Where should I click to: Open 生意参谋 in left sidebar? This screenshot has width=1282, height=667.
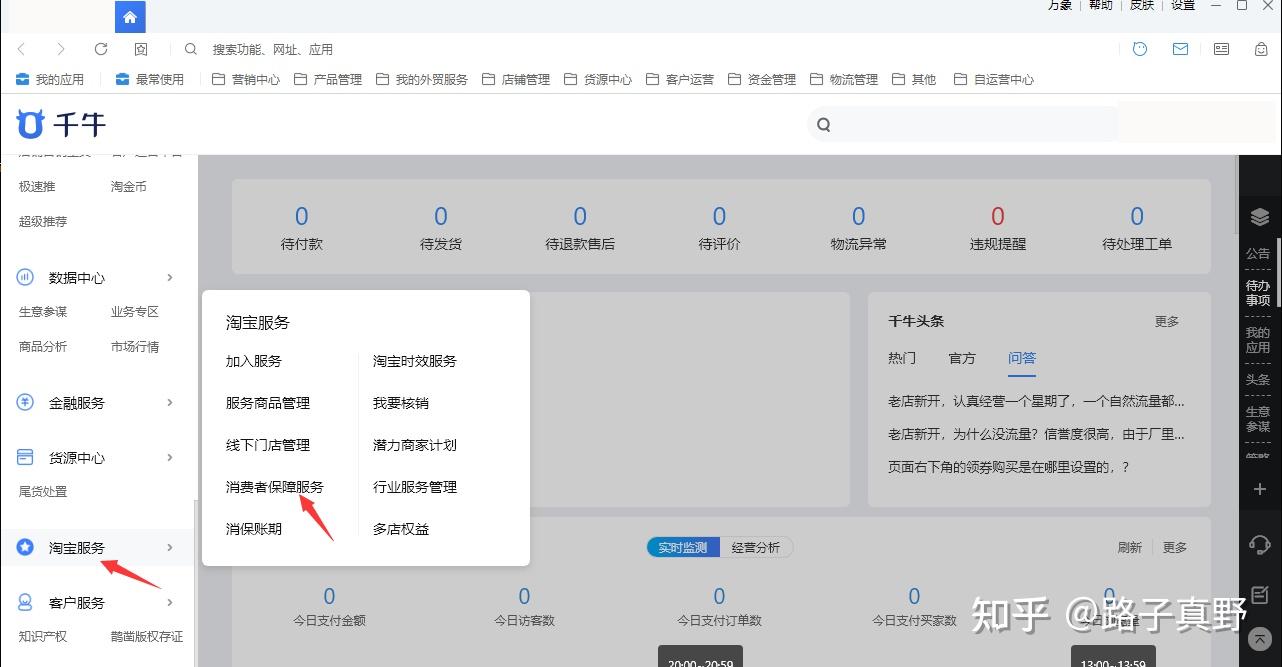click(x=43, y=312)
